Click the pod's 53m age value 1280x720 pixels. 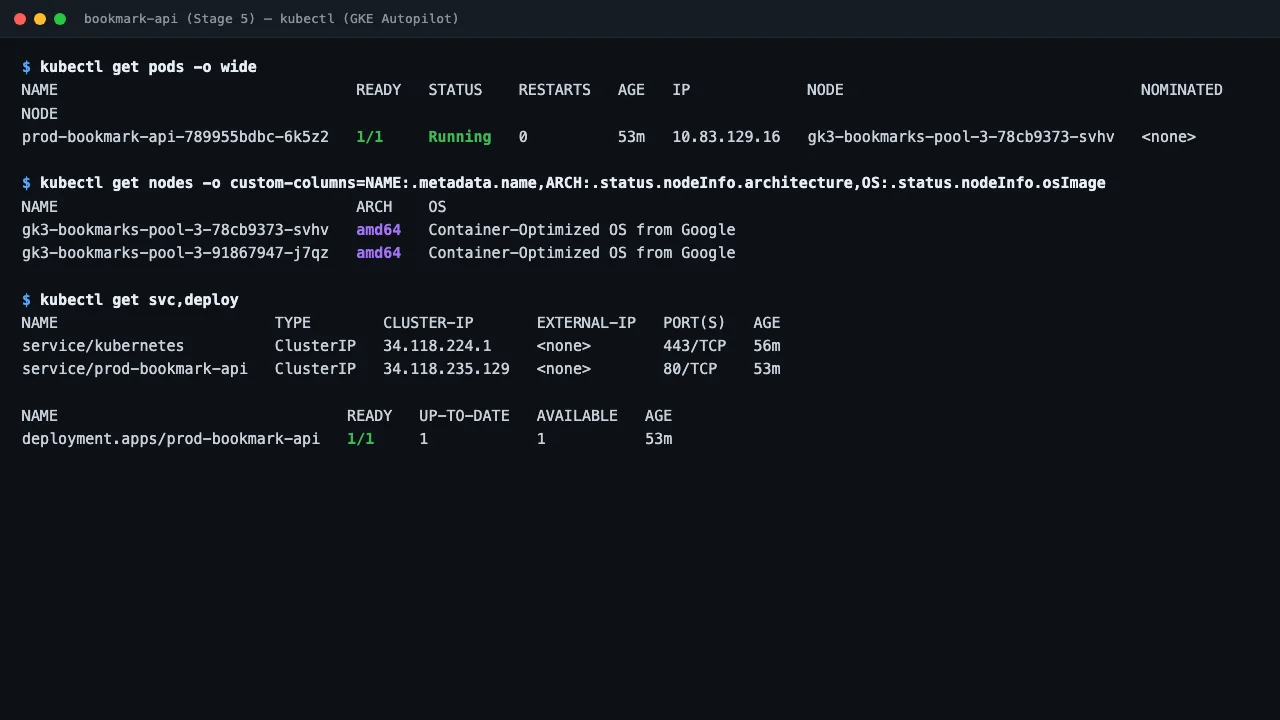point(631,137)
